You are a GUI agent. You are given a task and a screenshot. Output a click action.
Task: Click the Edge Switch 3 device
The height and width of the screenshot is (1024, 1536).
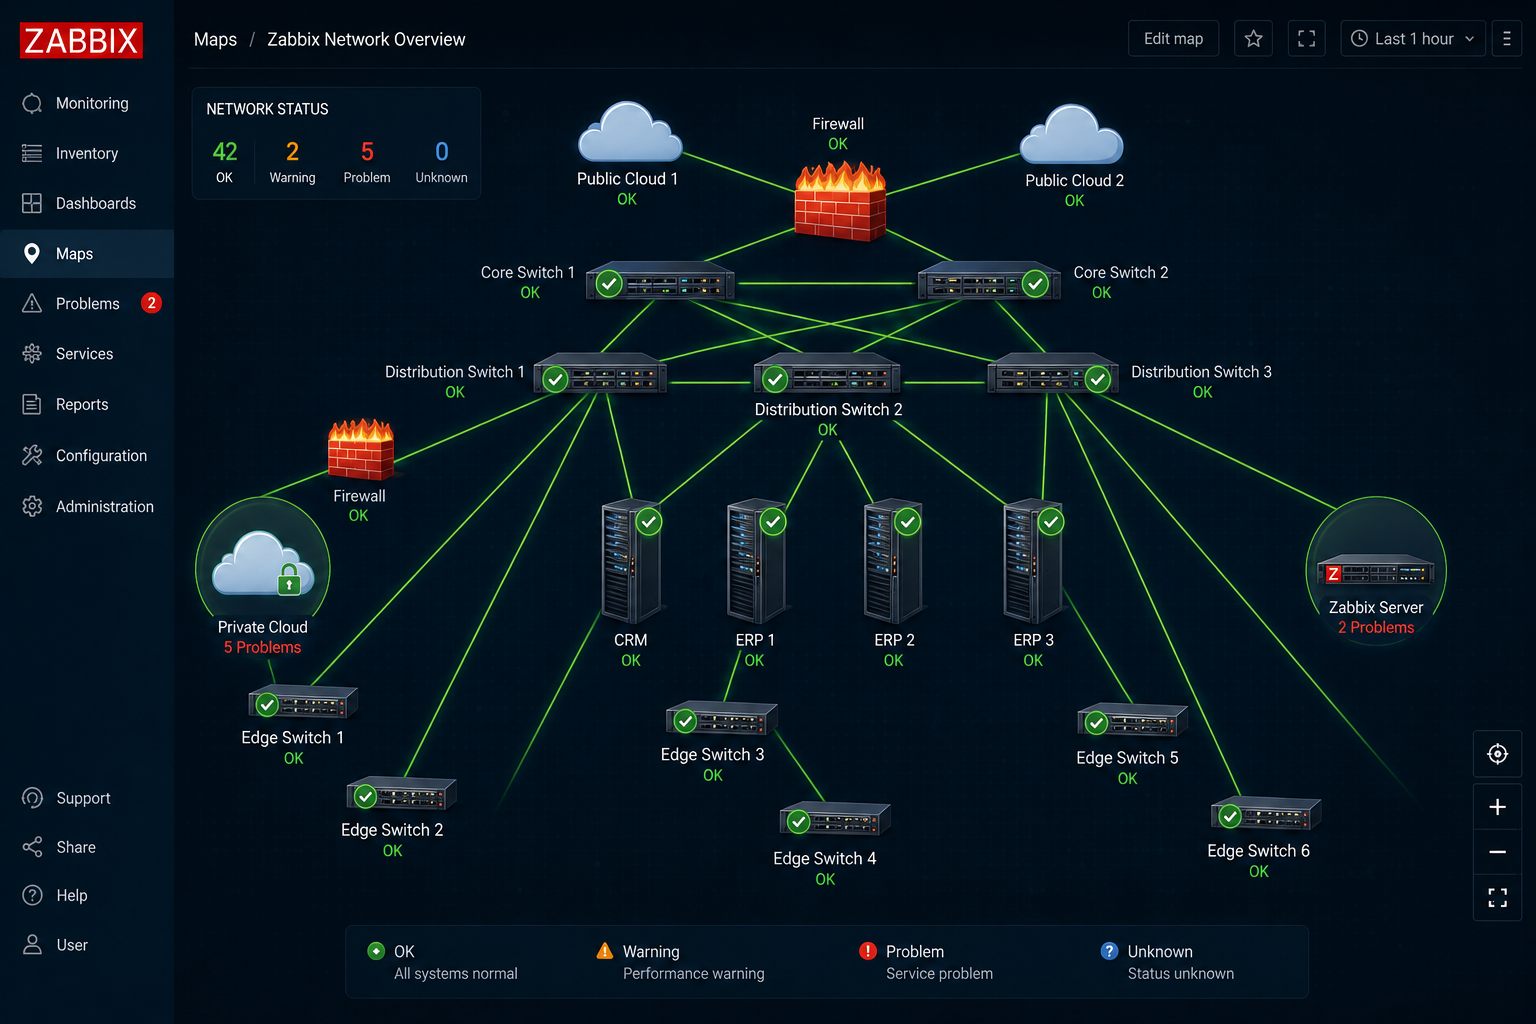pyautogui.click(x=722, y=719)
